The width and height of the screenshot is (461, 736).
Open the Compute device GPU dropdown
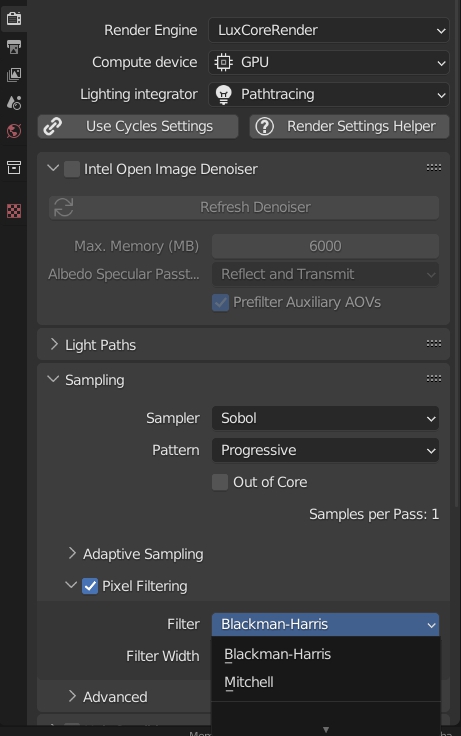pyautogui.click(x=329, y=62)
